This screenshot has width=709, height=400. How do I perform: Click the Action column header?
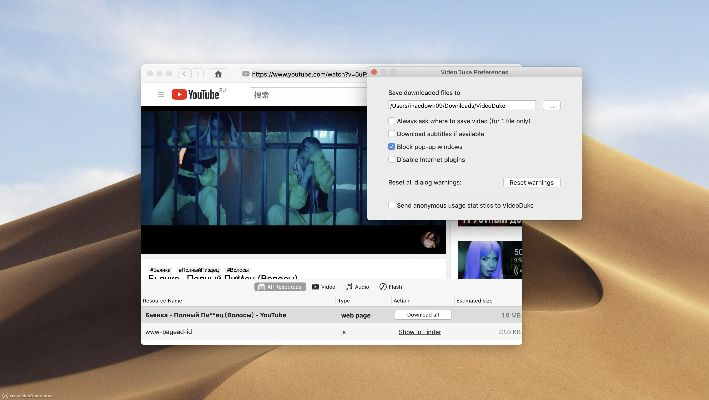coord(401,301)
